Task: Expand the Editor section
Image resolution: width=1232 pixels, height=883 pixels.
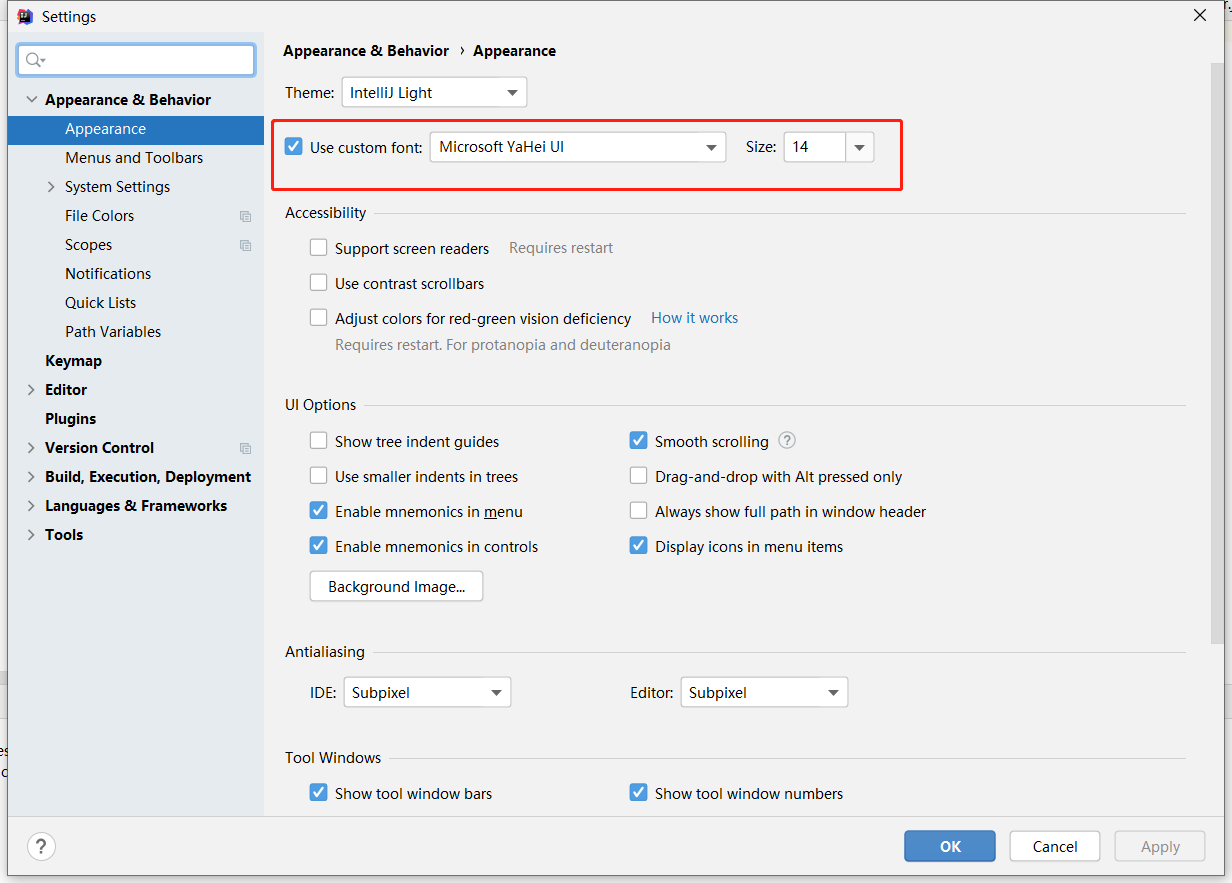Action: pos(32,390)
